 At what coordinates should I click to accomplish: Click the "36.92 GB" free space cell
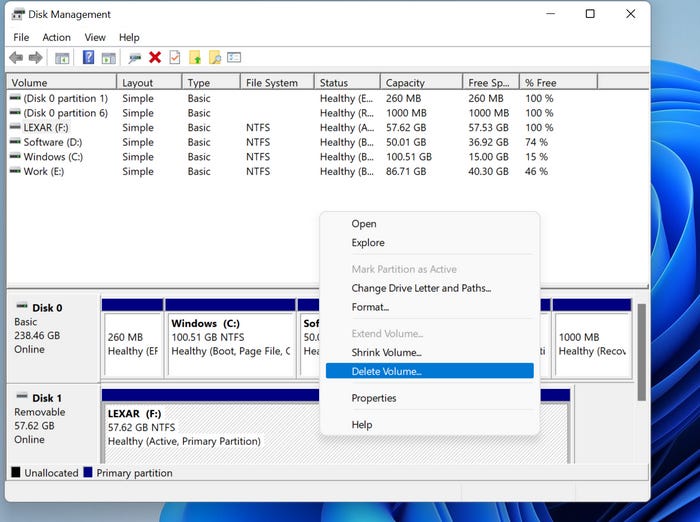click(488, 142)
